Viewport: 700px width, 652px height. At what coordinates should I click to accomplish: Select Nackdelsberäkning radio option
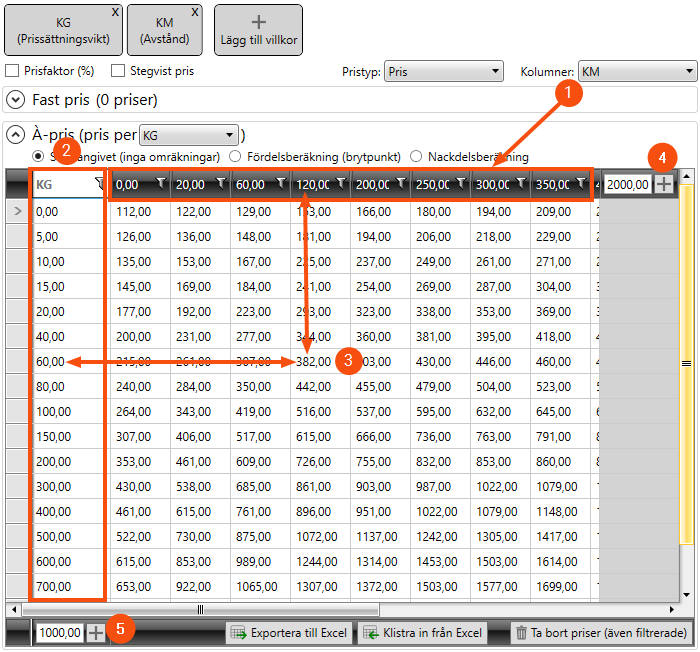416,157
